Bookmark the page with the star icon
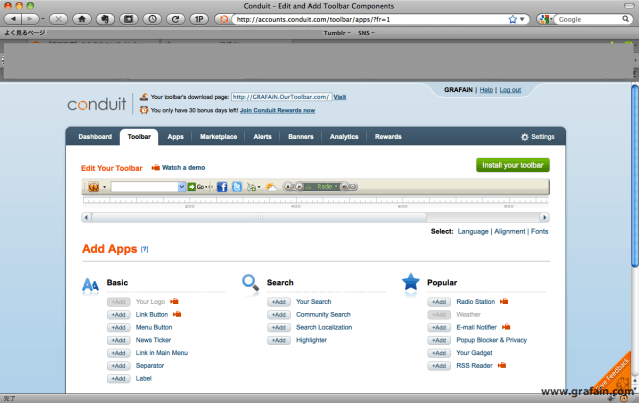Image resolution: width=639 pixels, height=403 pixels. coord(512,19)
